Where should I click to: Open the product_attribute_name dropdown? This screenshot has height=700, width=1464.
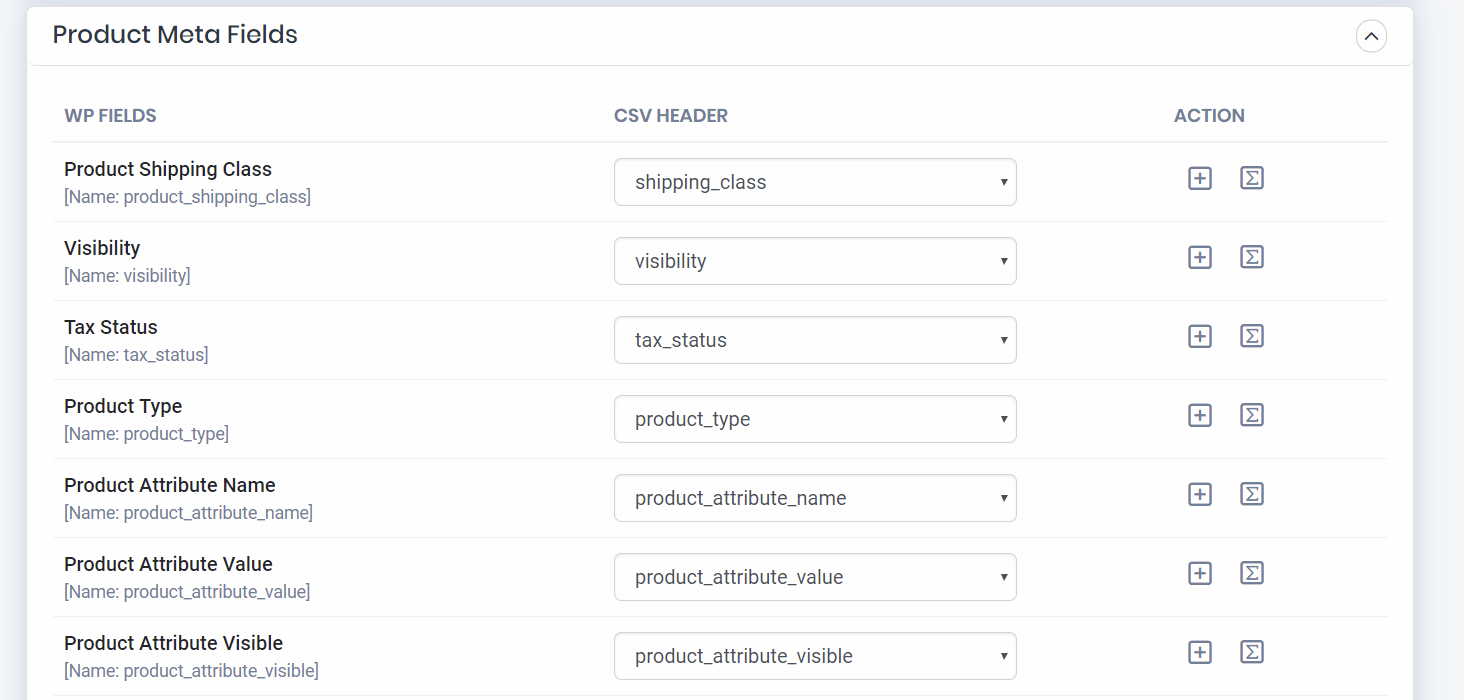point(815,498)
